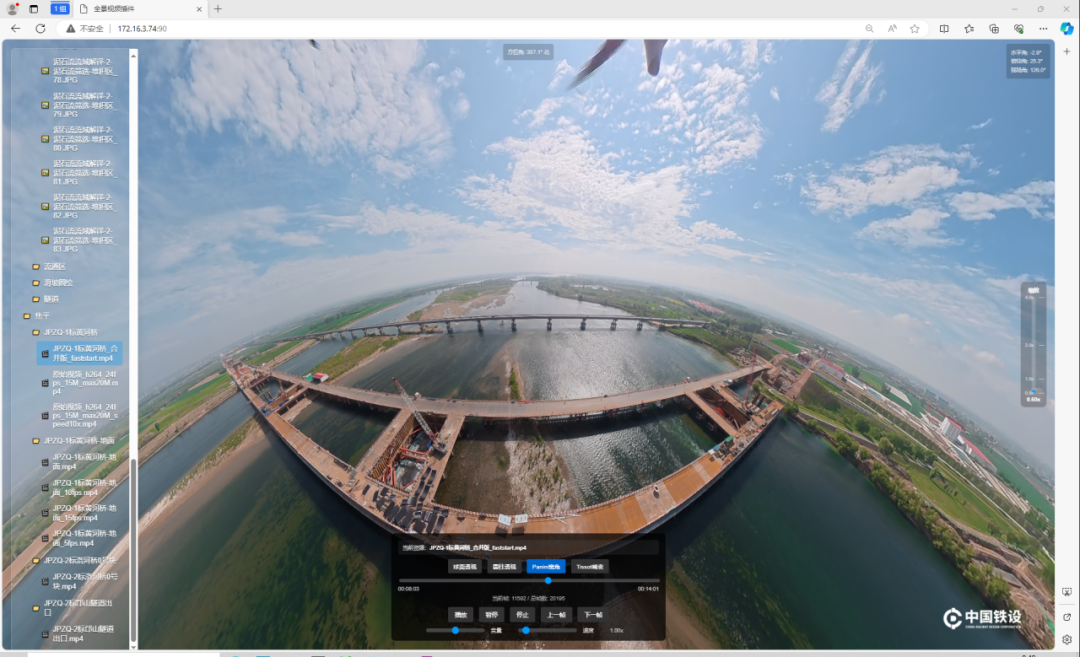Click the 下一帧 next frame button
This screenshot has height=657, width=1080.
(x=592, y=614)
